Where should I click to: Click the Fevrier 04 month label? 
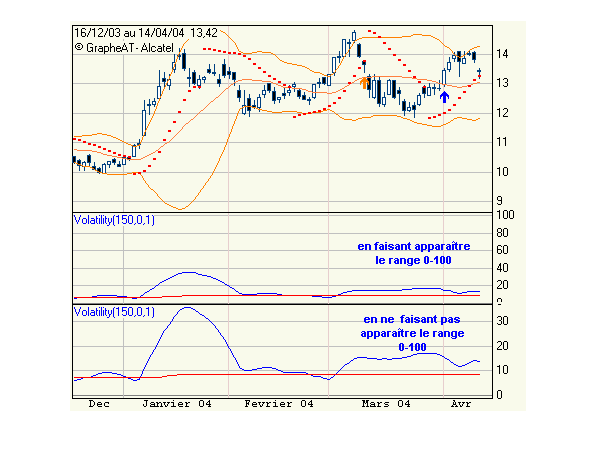(x=279, y=404)
